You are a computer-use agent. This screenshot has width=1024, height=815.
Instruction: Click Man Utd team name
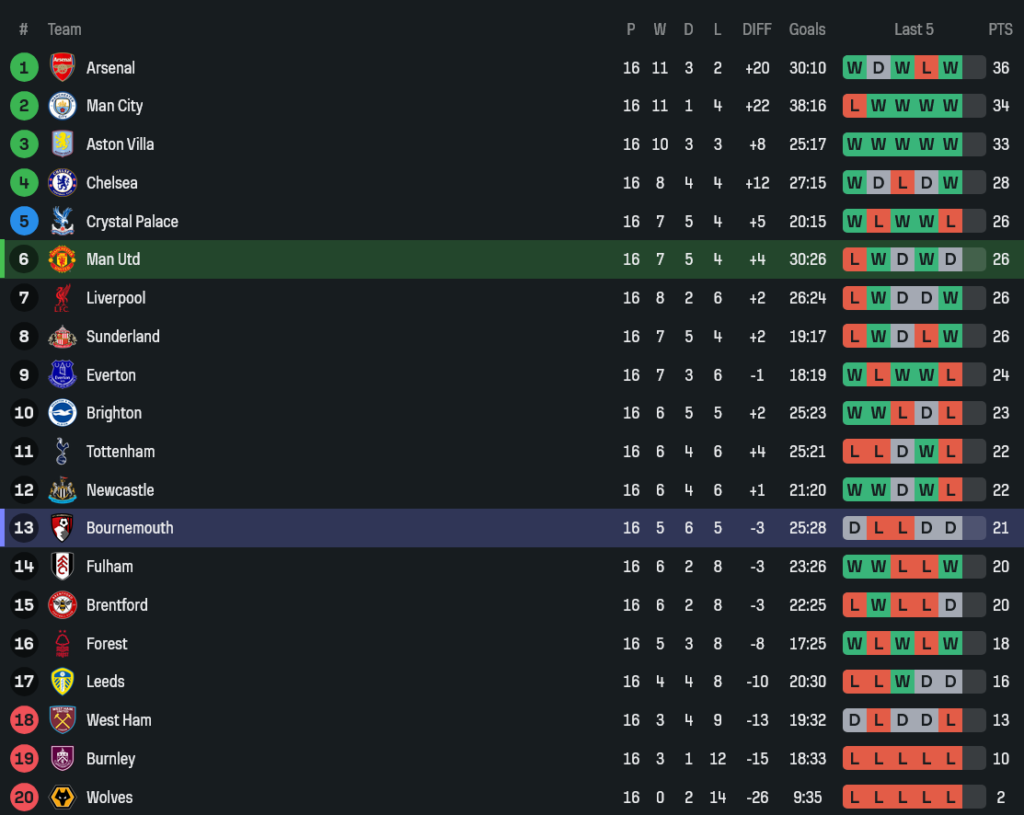pos(113,259)
